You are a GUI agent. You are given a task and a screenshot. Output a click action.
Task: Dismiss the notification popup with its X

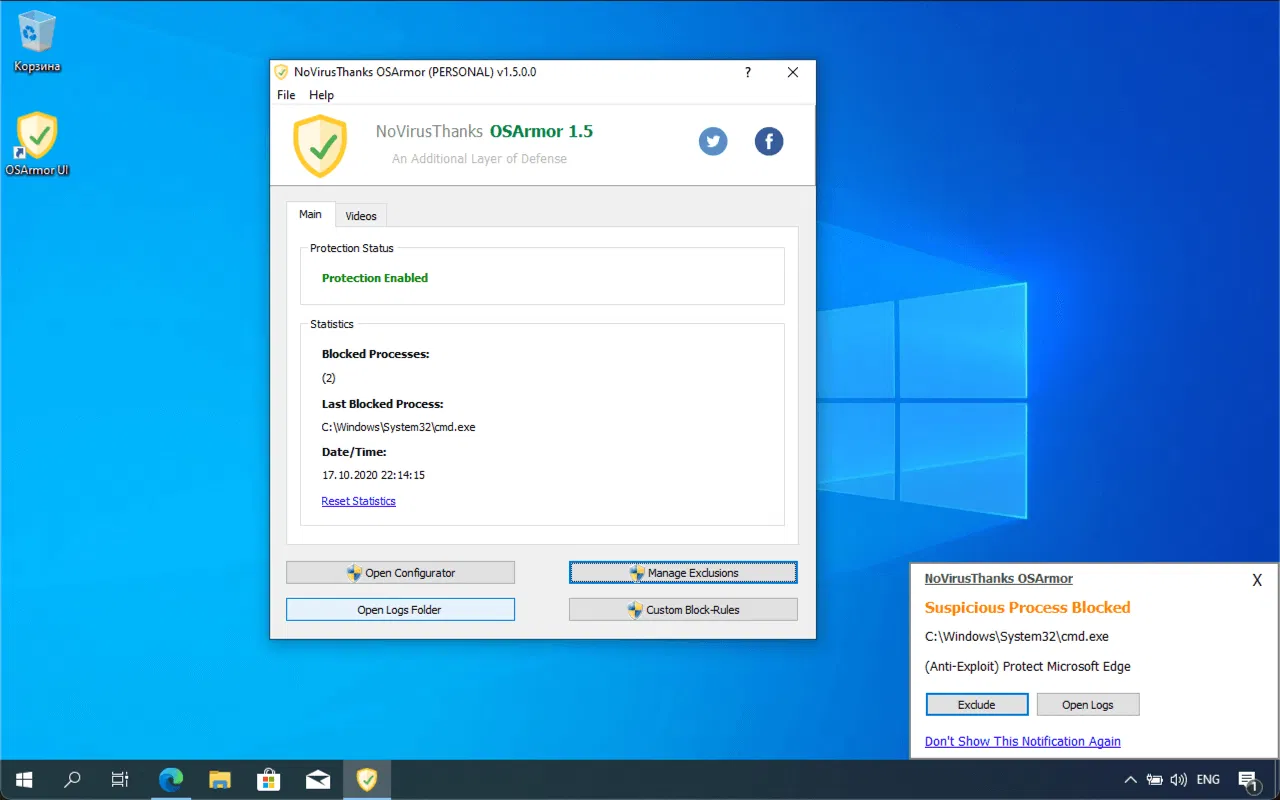[x=1257, y=580]
